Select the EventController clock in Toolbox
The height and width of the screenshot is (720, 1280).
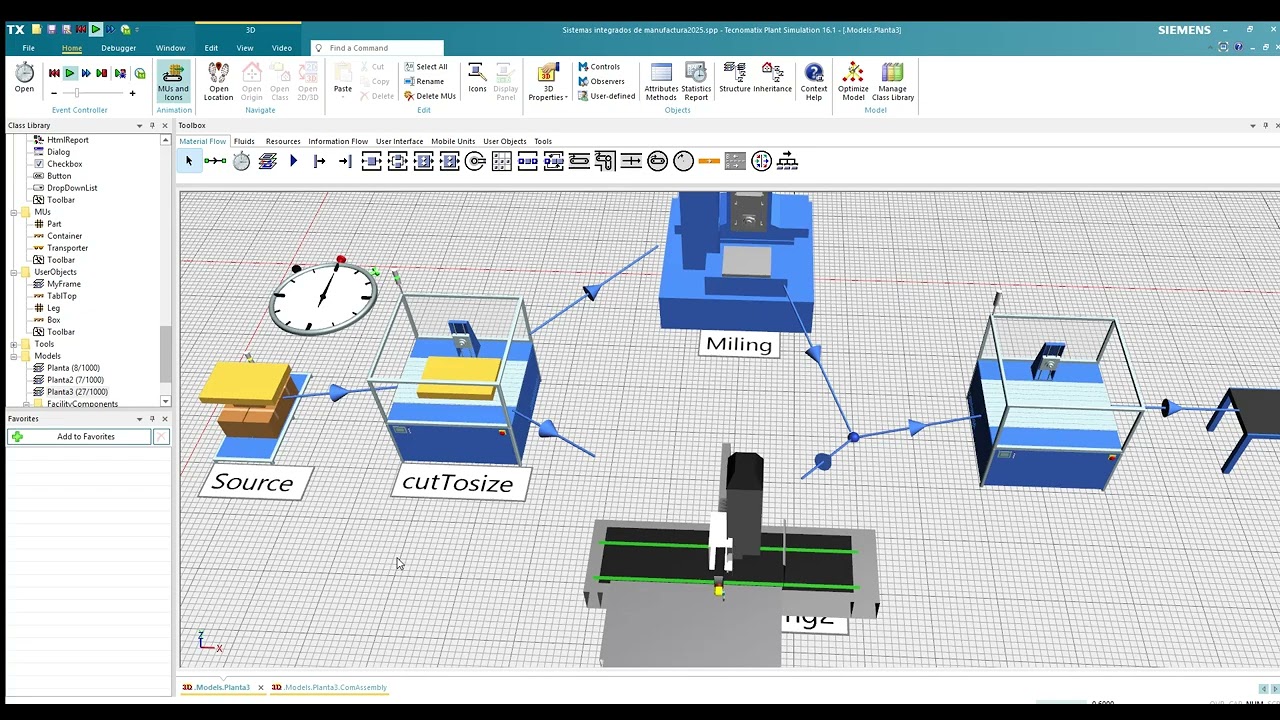242,161
